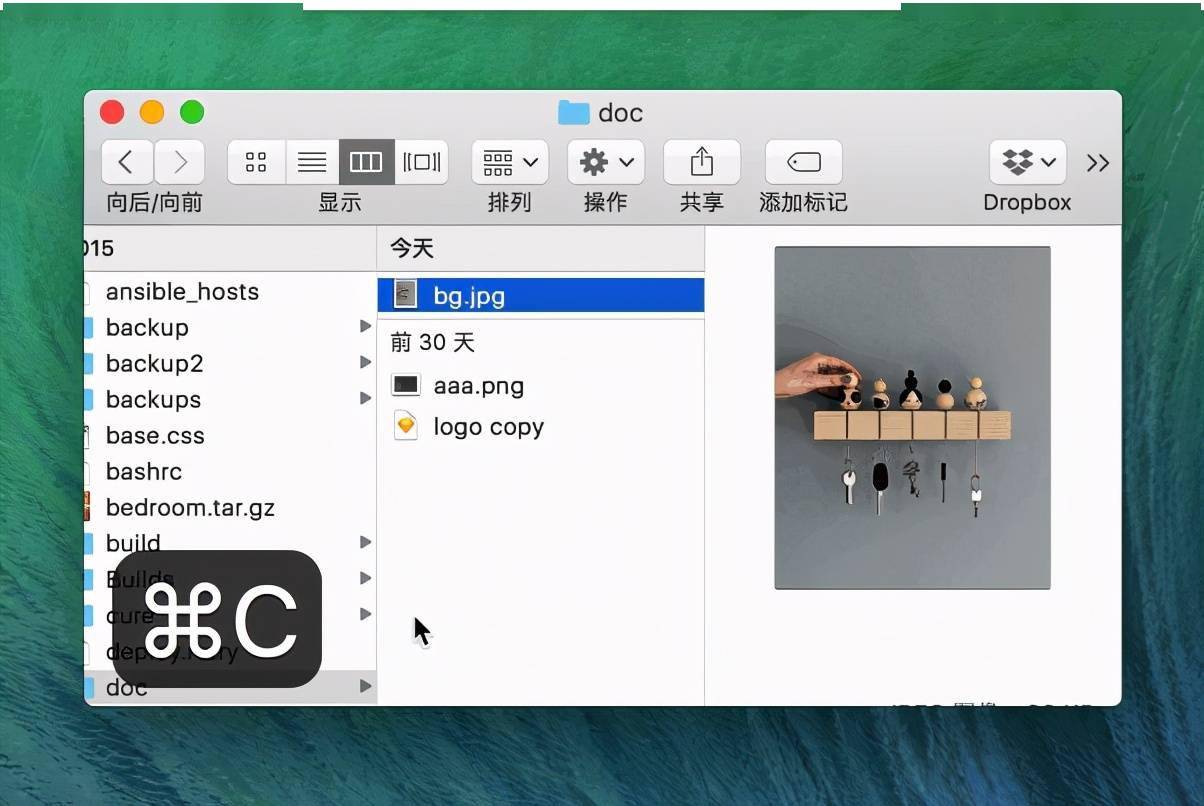Click the 添加标记 tag button
Screen dimensions: 1204x806
803,162
